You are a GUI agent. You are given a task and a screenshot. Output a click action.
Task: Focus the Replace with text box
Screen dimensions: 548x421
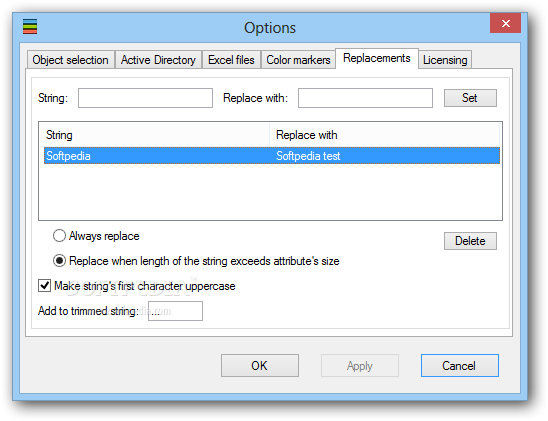tap(365, 98)
